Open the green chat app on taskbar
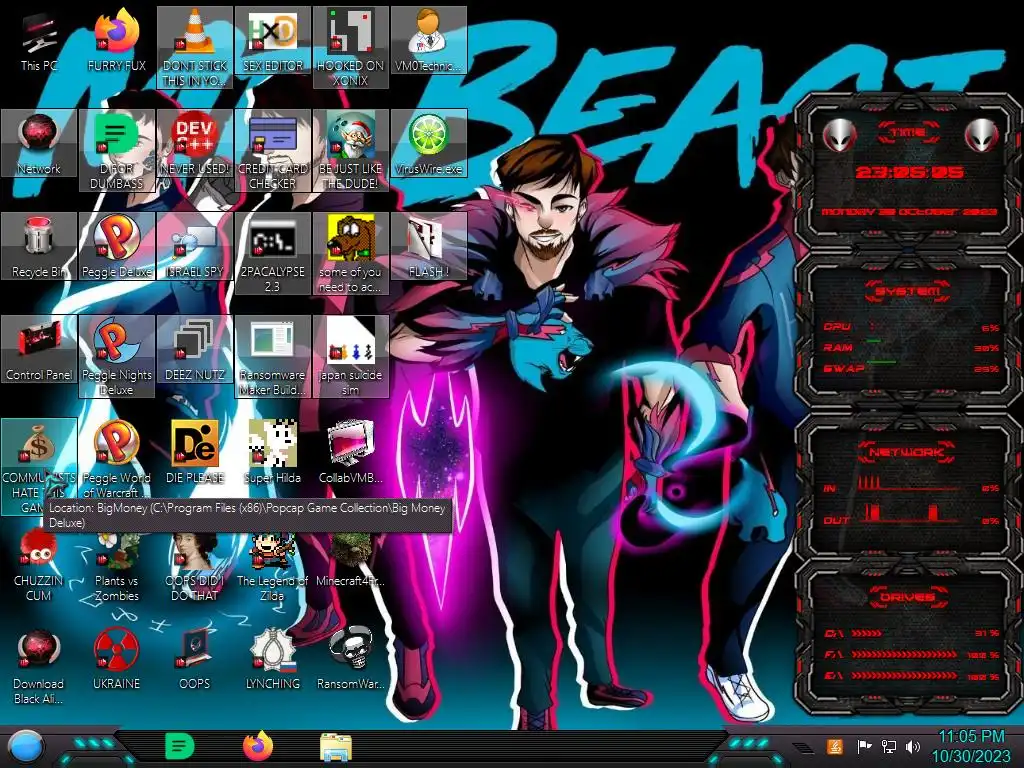This screenshot has height=768, width=1024. coord(180,746)
